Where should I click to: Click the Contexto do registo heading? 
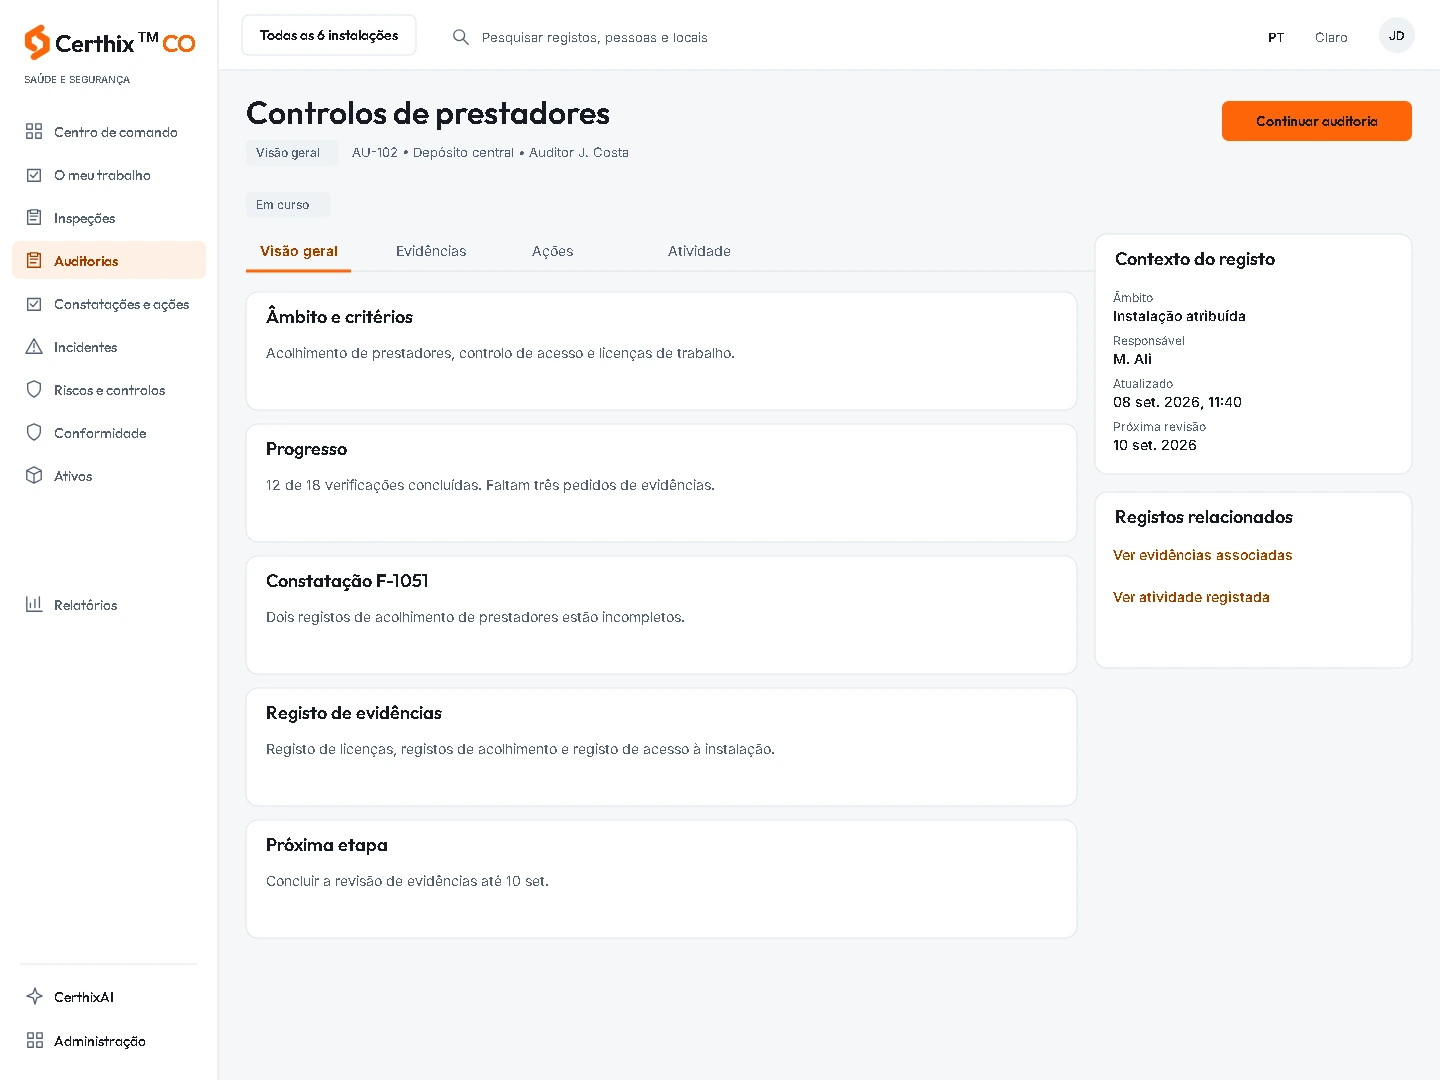(1195, 259)
